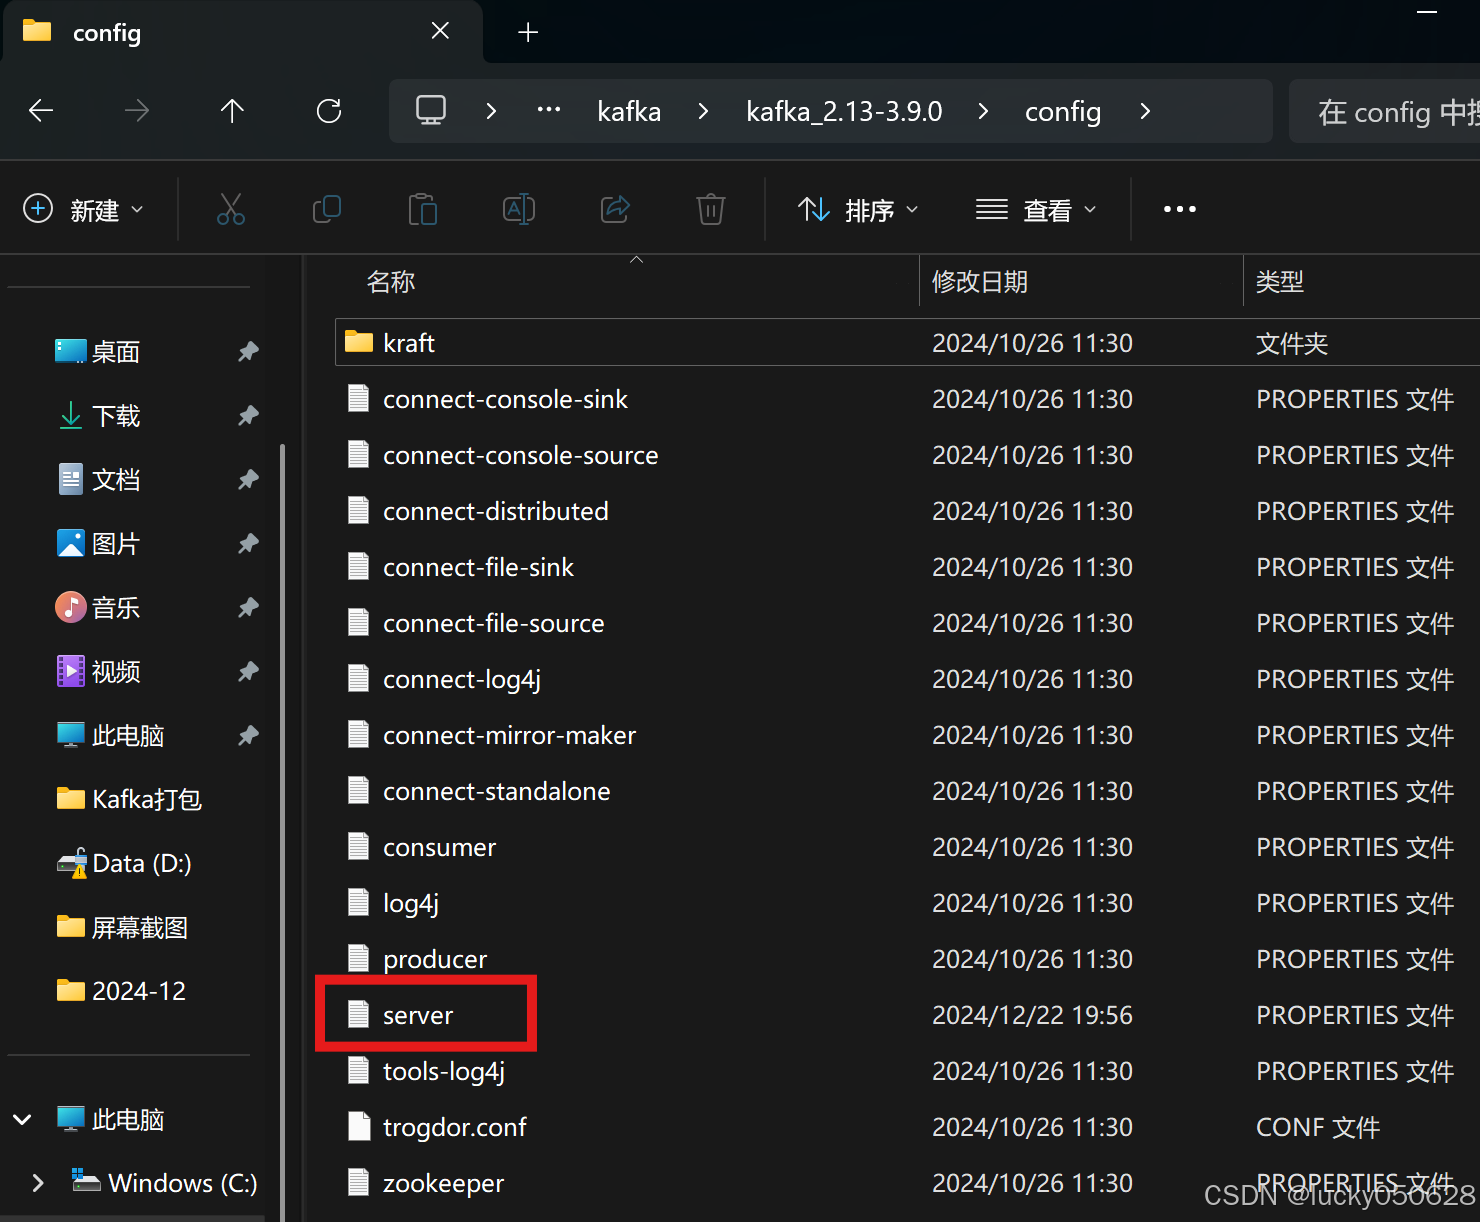
Task: Unpin 桌面 using its pin icon
Action: (248, 351)
